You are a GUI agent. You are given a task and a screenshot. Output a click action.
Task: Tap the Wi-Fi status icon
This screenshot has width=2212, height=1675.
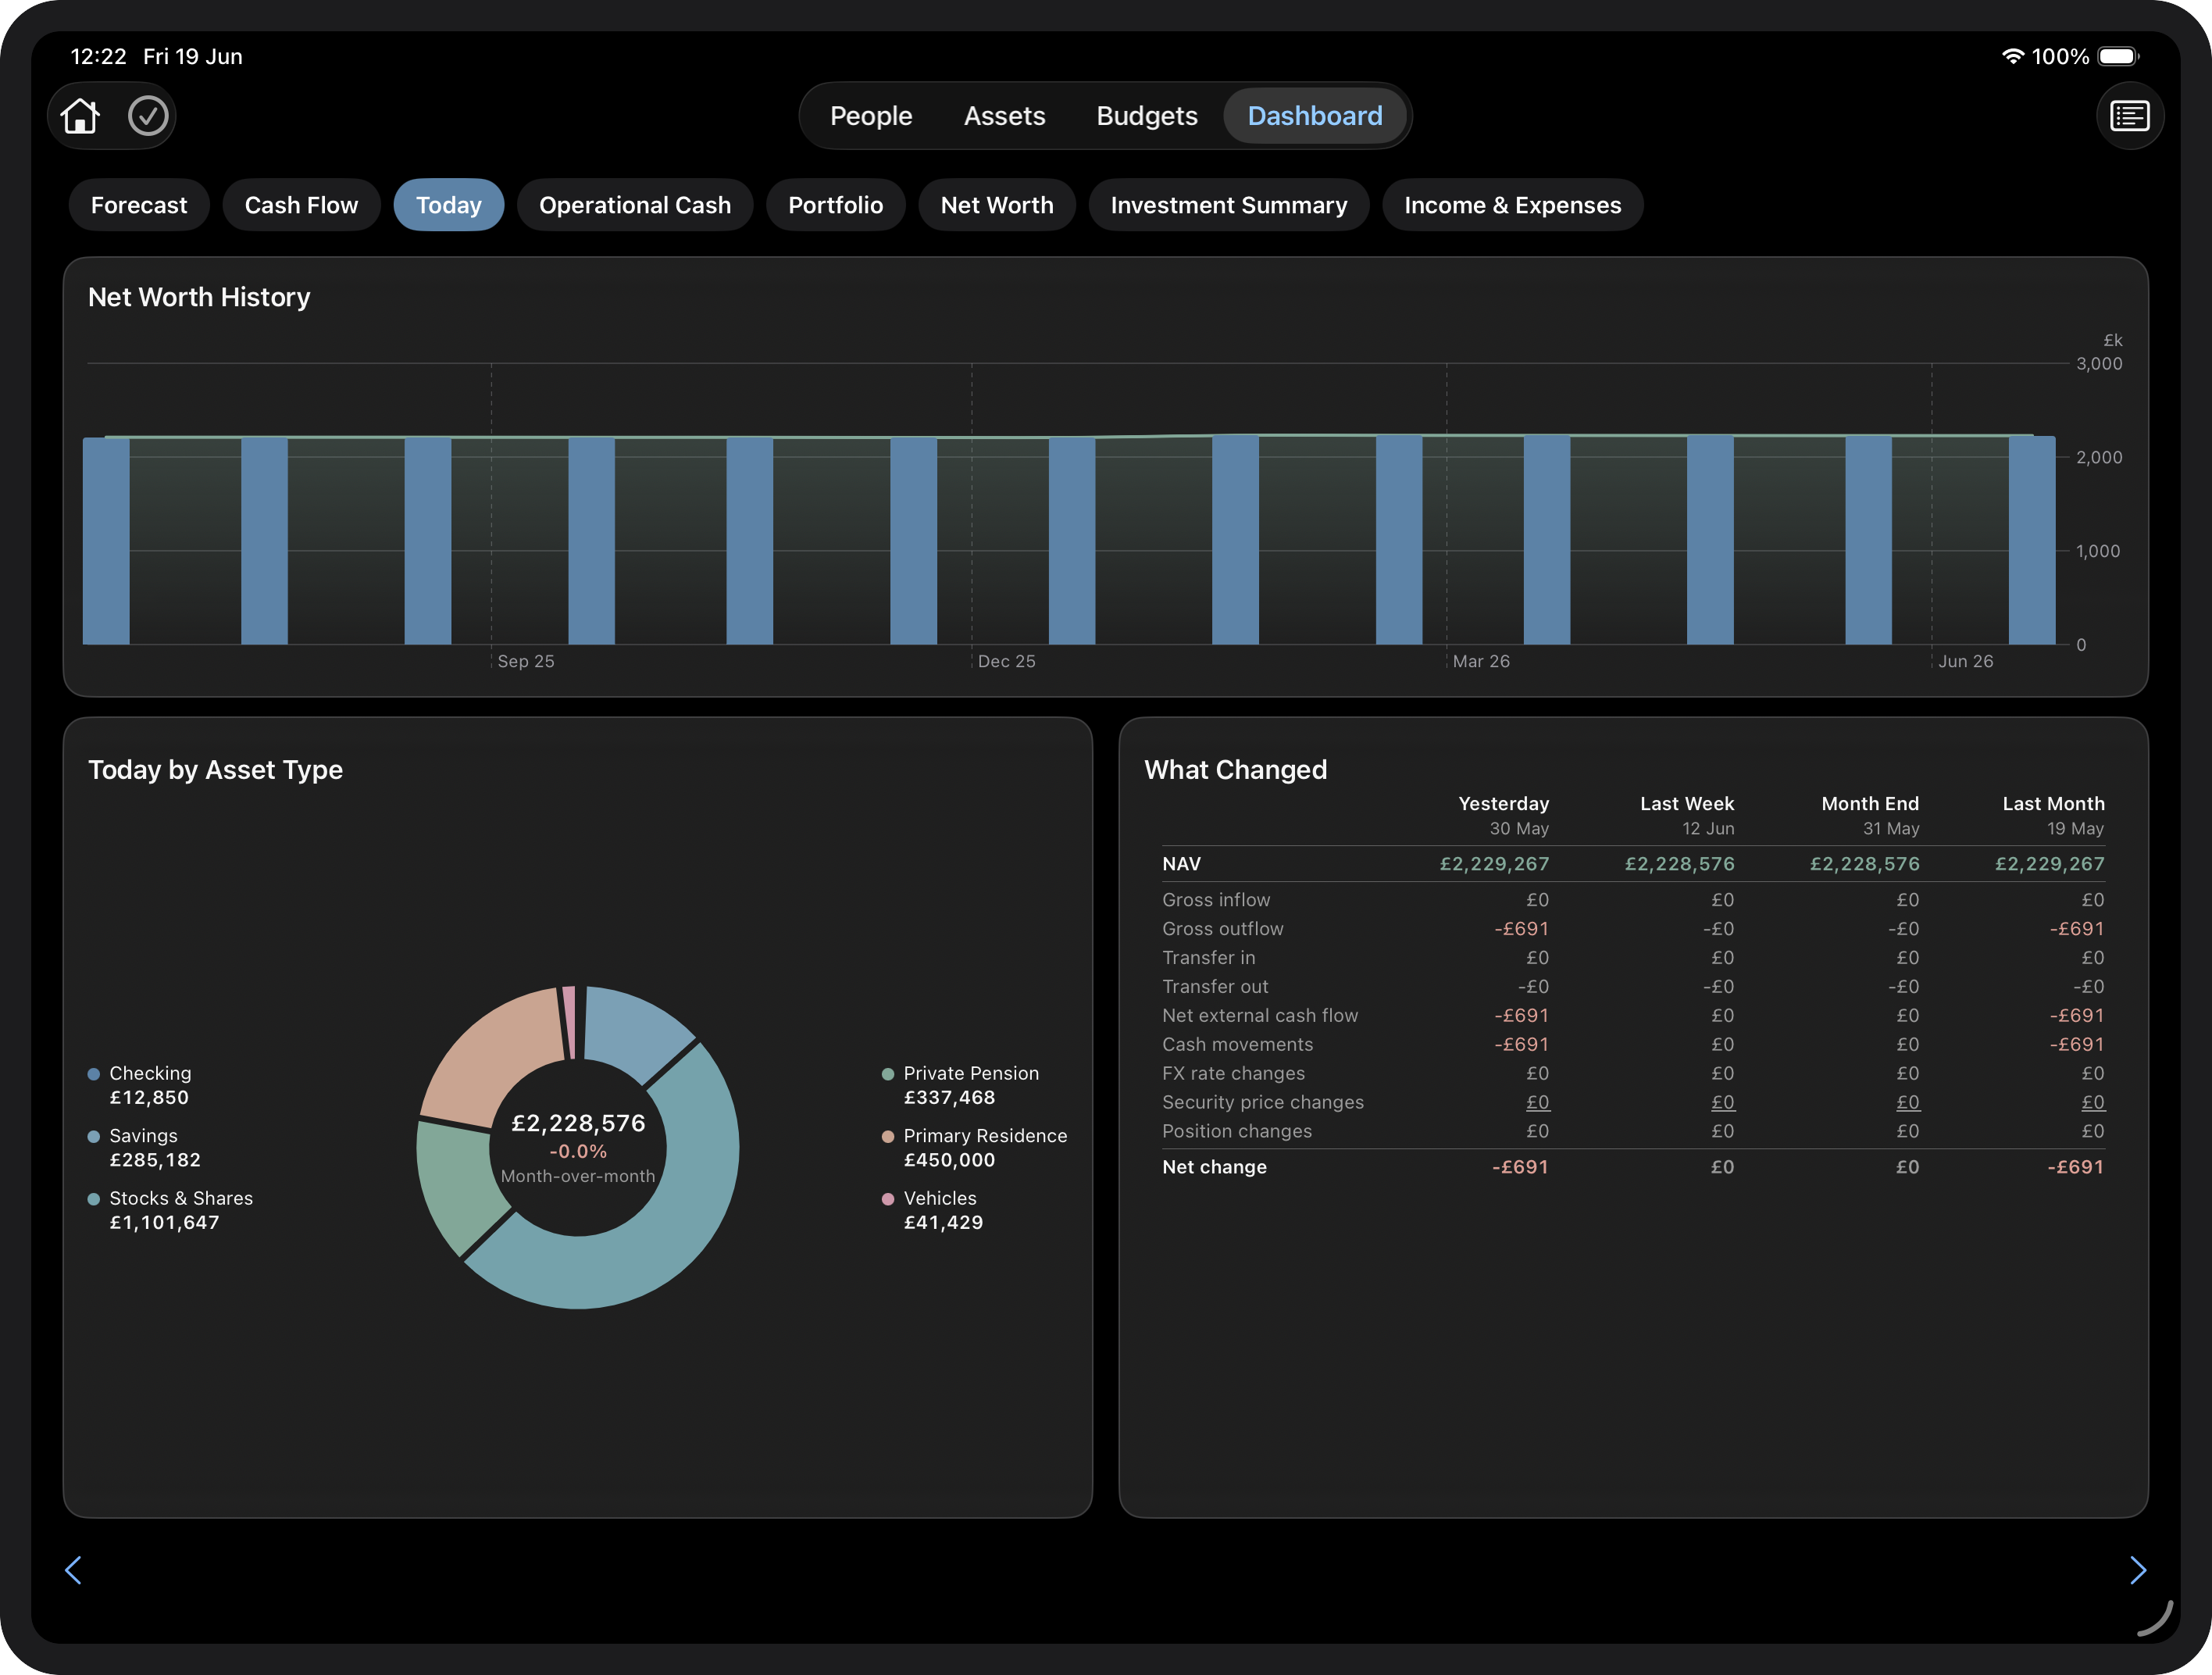click(2013, 56)
